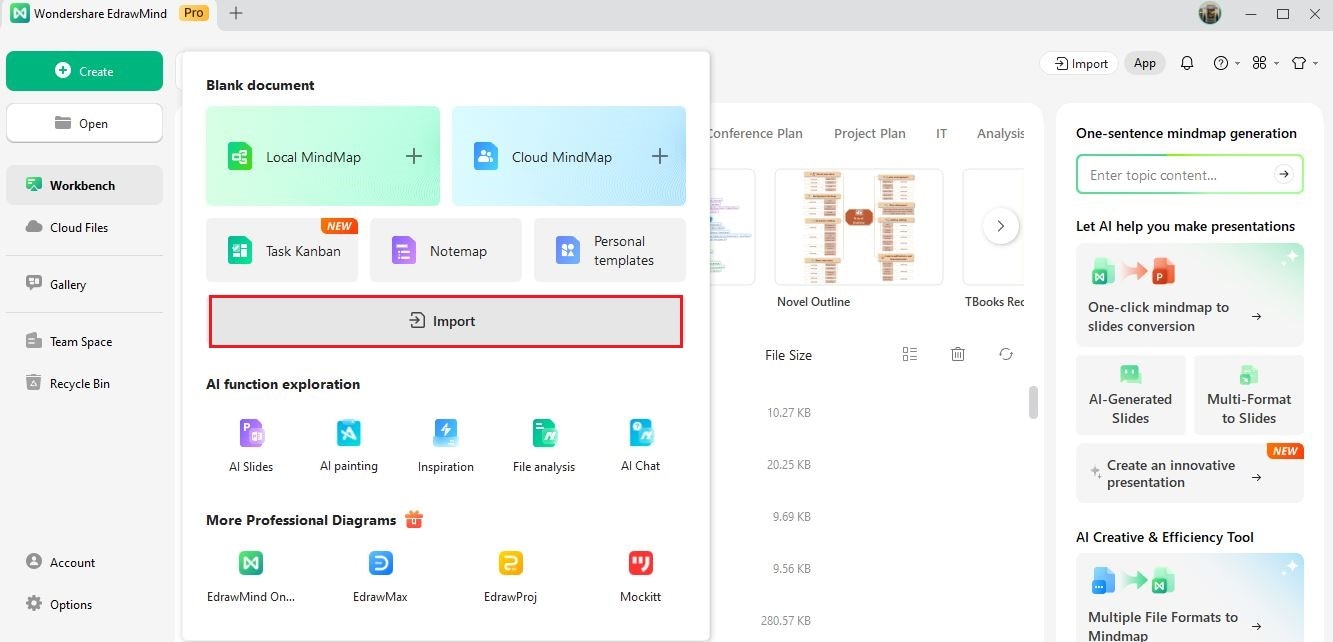1333x642 pixels.
Task: Click the trash delete icon above file list
Action: (x=958, y=354)
